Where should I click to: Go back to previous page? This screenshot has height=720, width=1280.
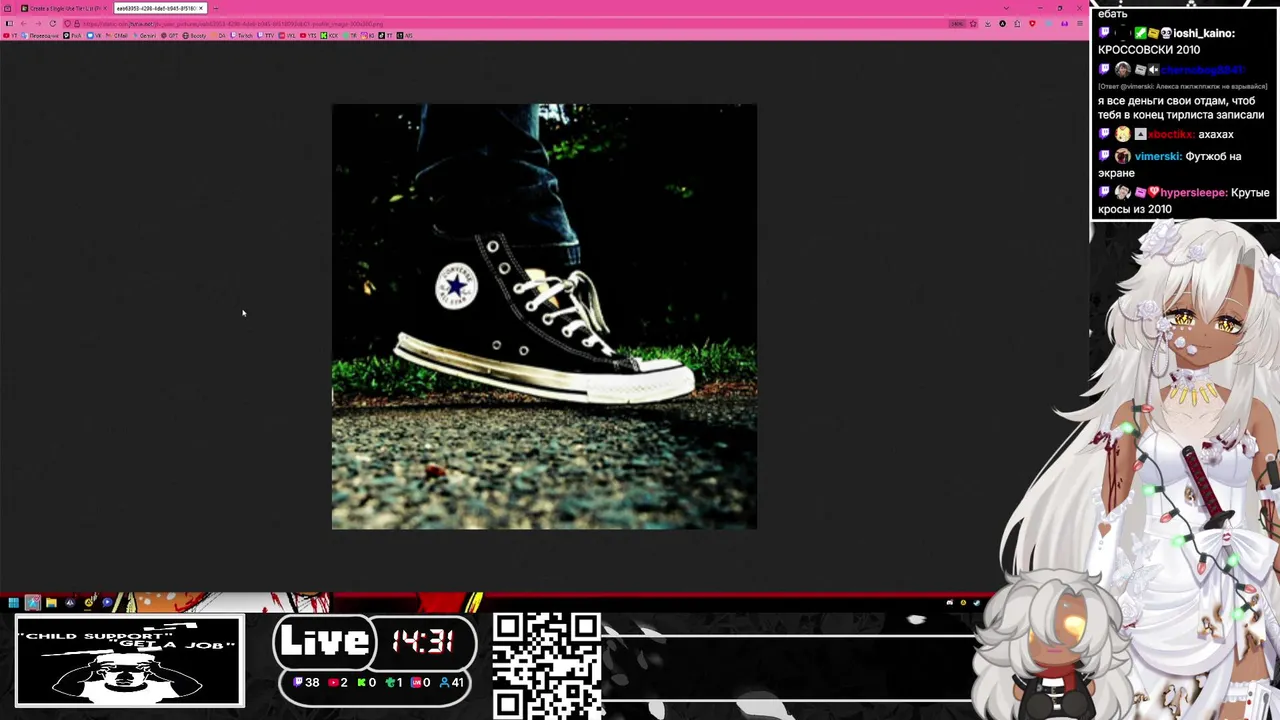[x=23, y=23]
